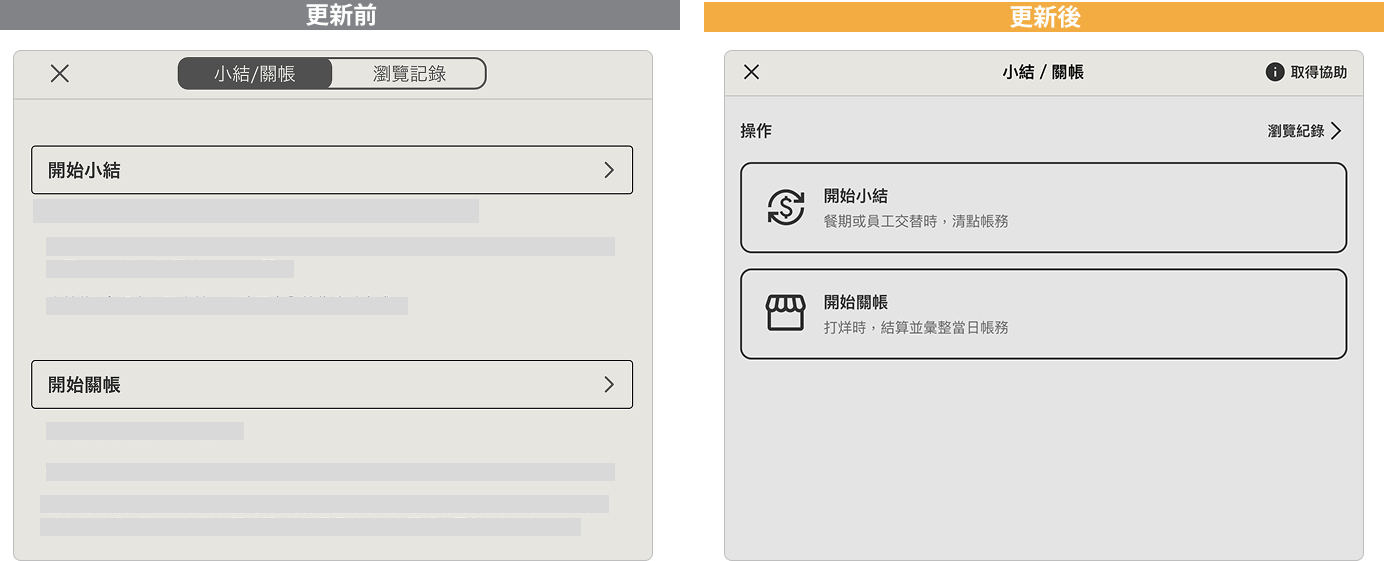Click the arrow on the old 開始關帳 row
Image resolution: width=1384 pixels, height=561 pixels.
(x=609, y=384)
